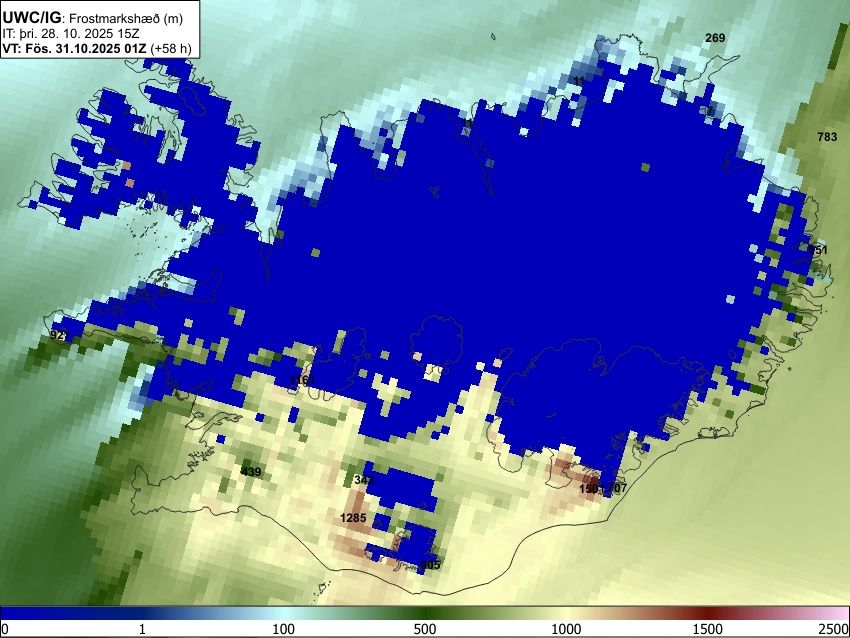Select the station value 1161
850x638 pixels.
(x=302, y=380)
